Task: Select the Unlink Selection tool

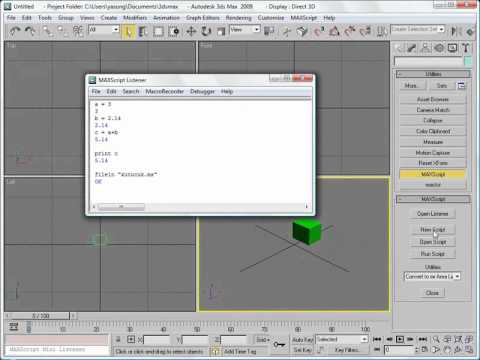Action: coord(62,31)
